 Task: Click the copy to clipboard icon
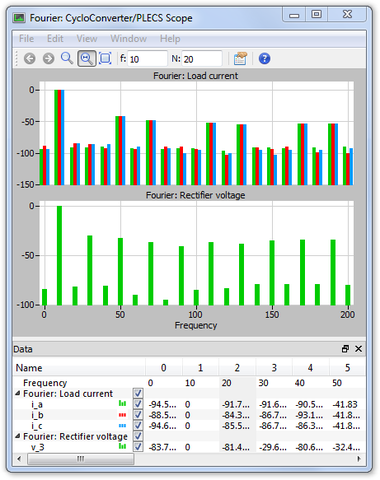point(240,58)
